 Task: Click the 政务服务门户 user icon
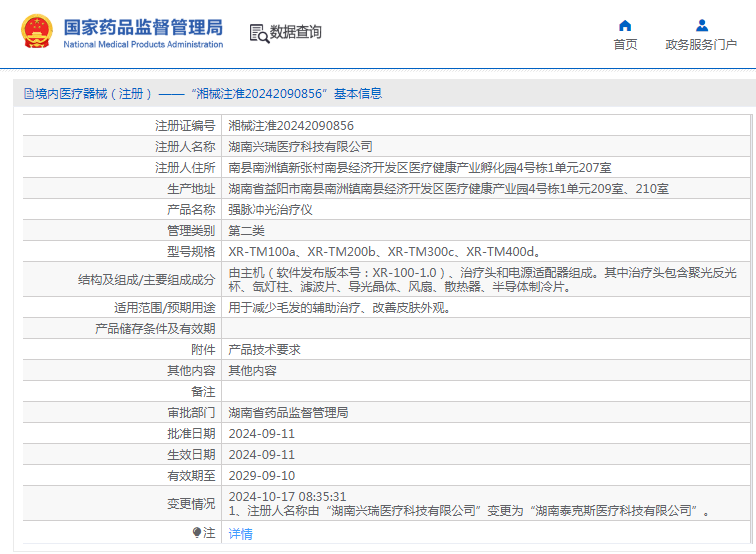(x=702, y=26)
